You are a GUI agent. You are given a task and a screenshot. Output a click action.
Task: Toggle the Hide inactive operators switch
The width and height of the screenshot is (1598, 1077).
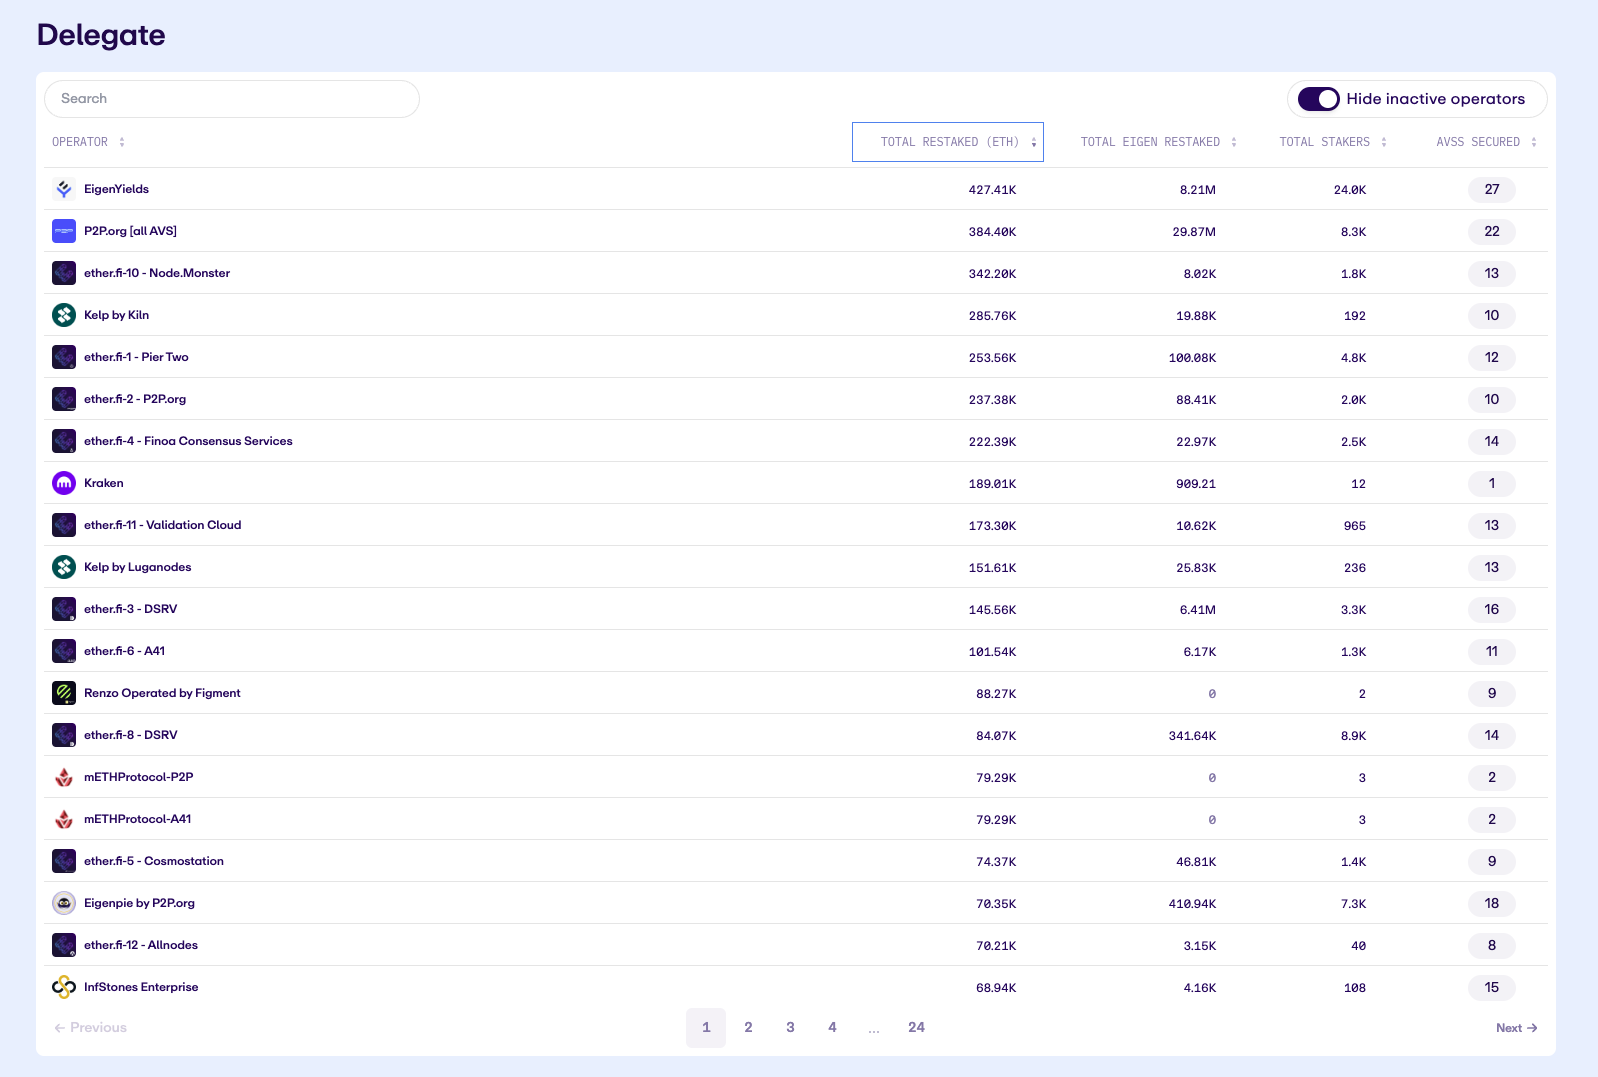pos(1318,99)
